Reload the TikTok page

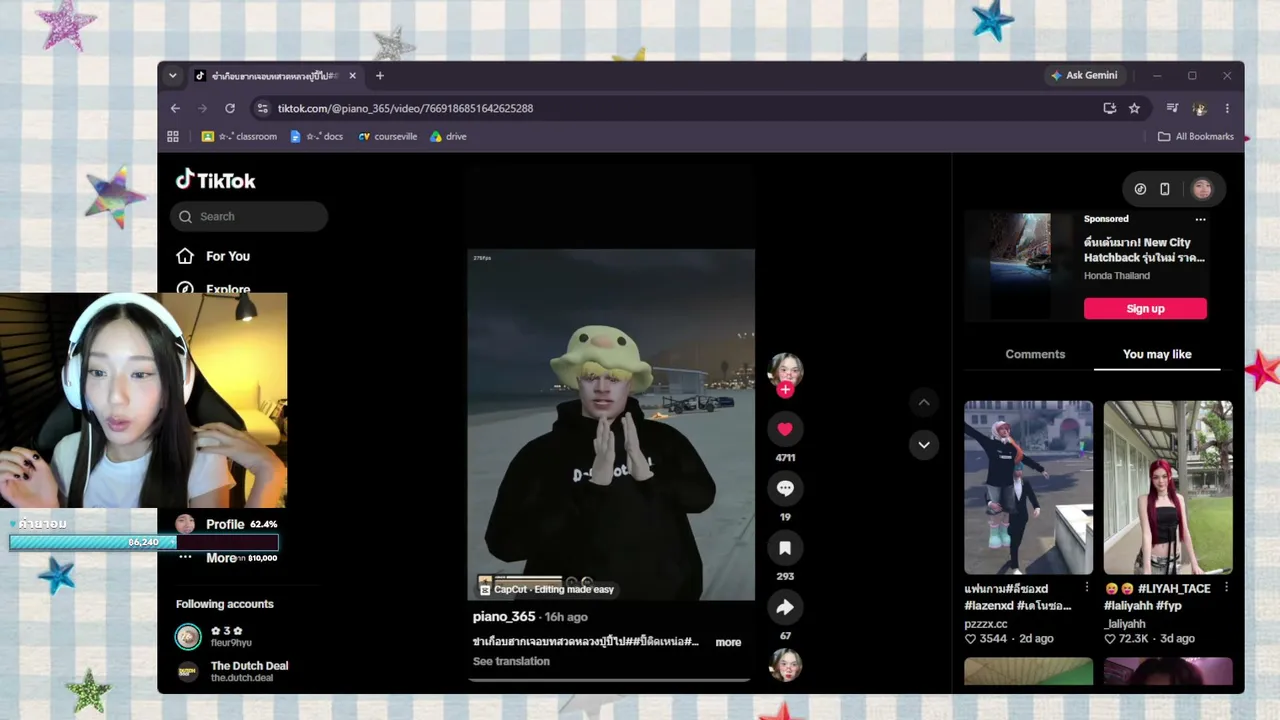[x=230, y=108]
